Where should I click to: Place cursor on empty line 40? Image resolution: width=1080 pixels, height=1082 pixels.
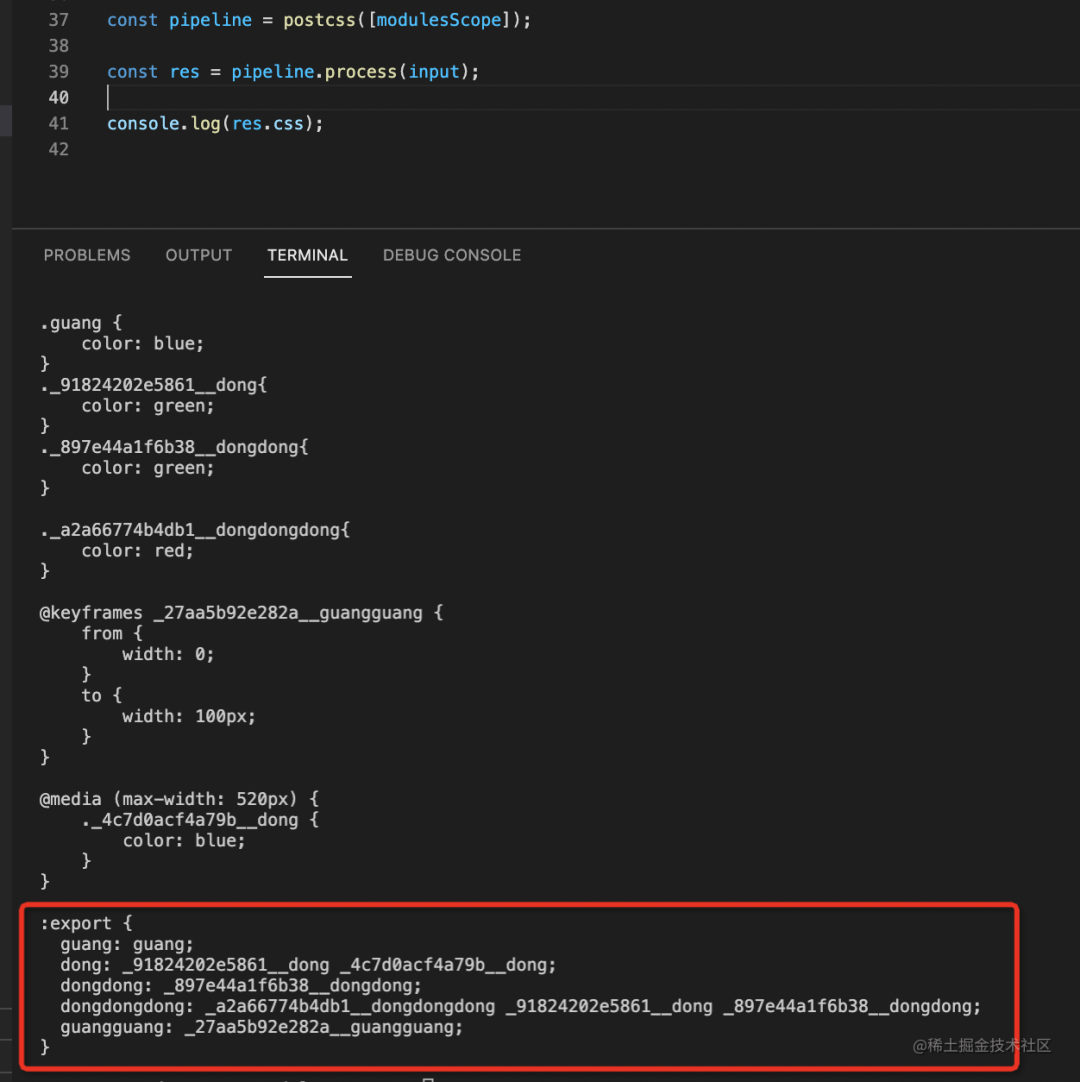(x=300, y=98)
